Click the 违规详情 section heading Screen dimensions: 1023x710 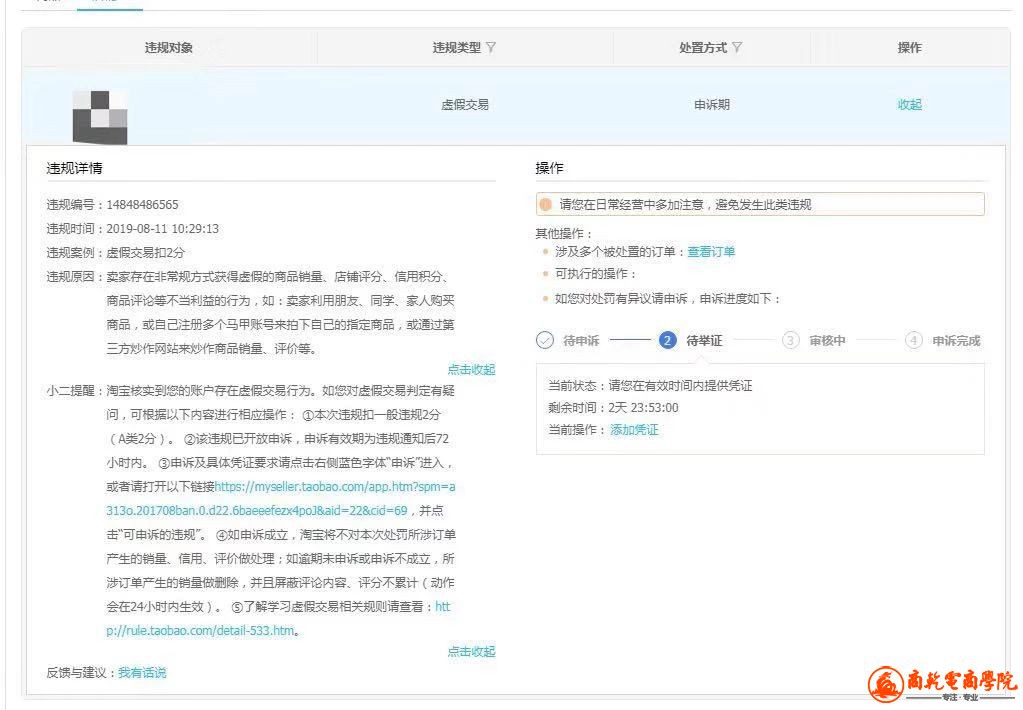(74, 168)
